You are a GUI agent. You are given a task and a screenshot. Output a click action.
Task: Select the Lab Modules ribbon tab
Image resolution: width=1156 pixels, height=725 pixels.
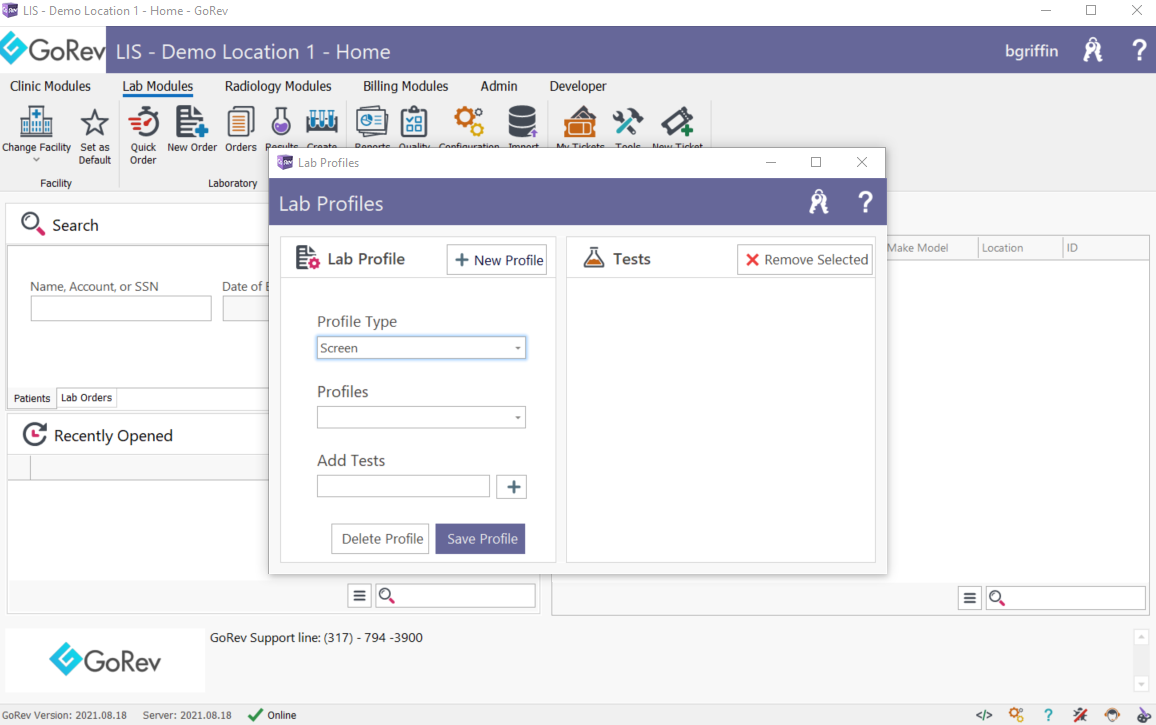(158, 86)
